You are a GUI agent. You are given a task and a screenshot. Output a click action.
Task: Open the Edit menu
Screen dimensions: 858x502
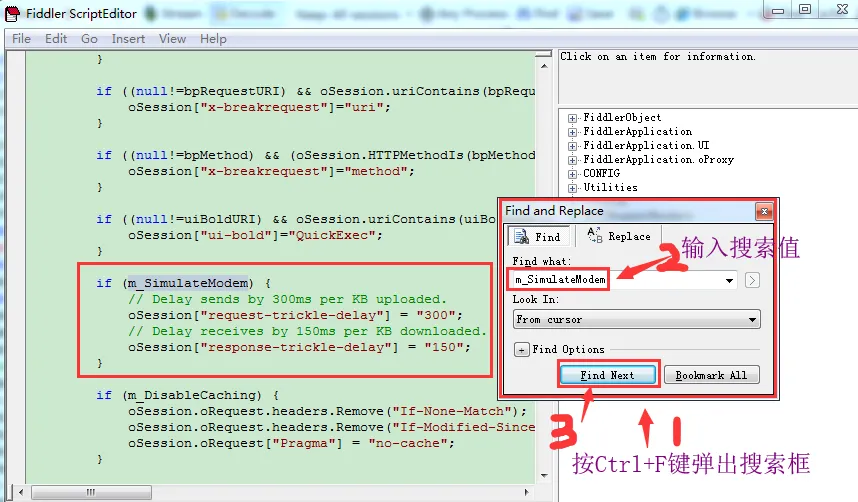click(56, 39)
